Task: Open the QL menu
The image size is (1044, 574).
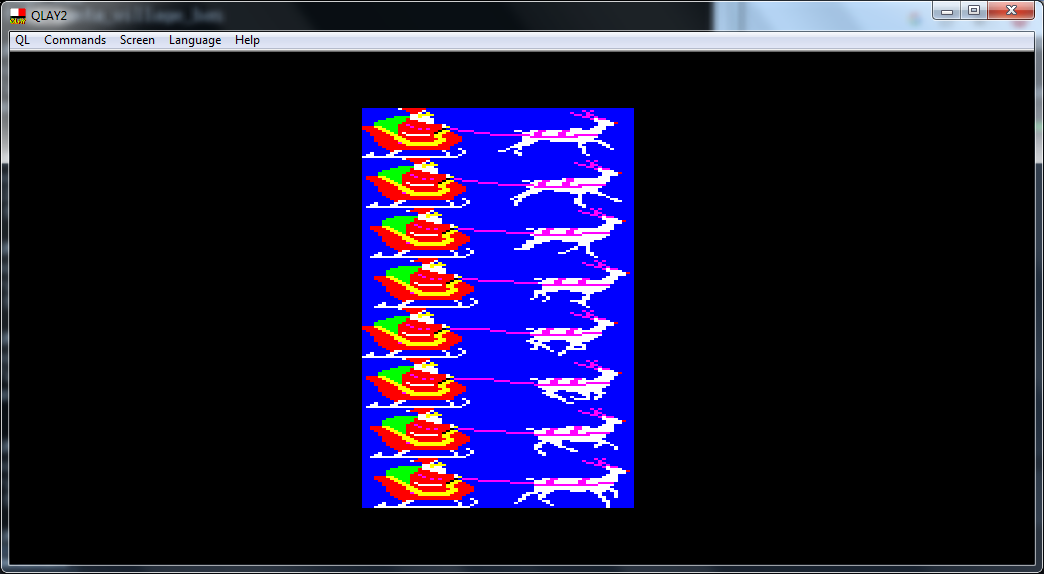Action: (23, 40)
